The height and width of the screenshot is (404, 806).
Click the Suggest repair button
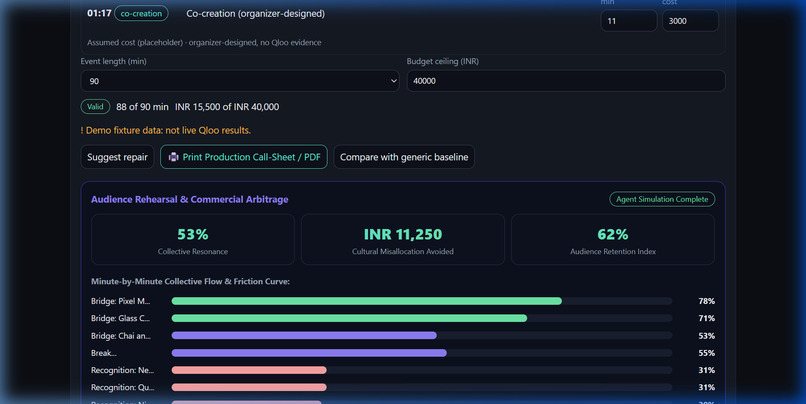pos(117,157)
